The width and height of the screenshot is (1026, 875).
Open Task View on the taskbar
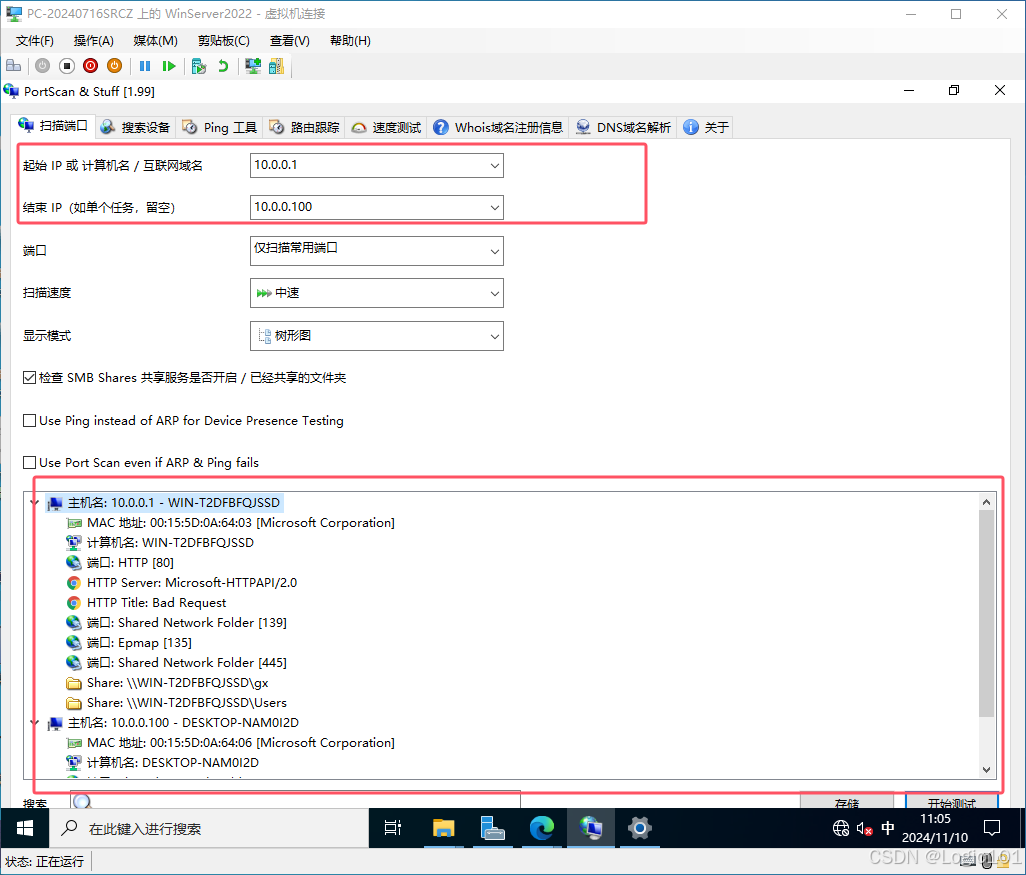click(393, 829)
